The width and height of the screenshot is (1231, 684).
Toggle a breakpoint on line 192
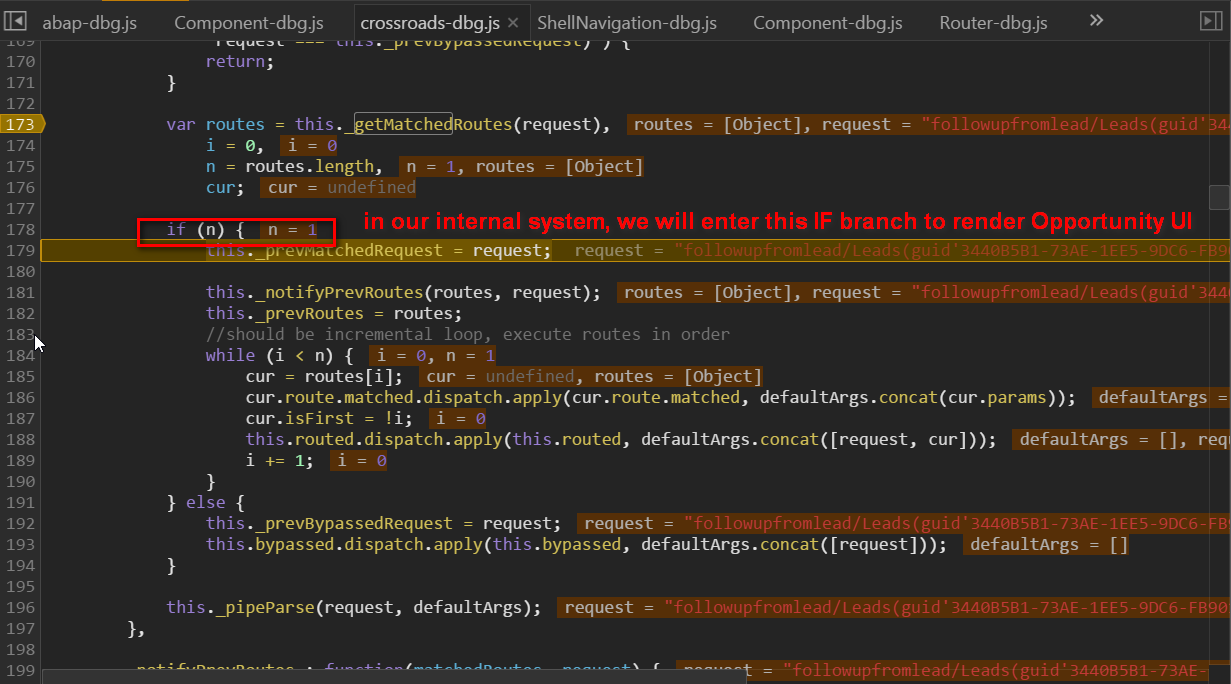[20, 524]
